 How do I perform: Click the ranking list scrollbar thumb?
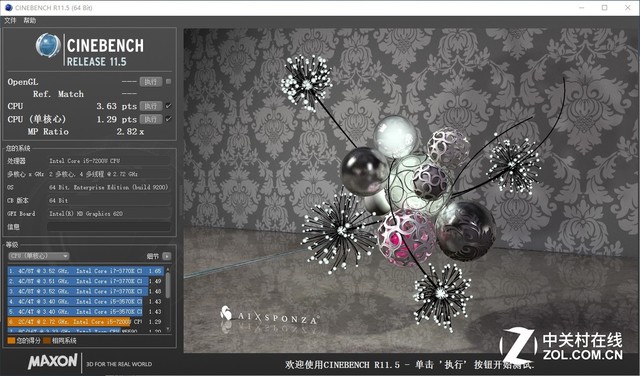168,285
